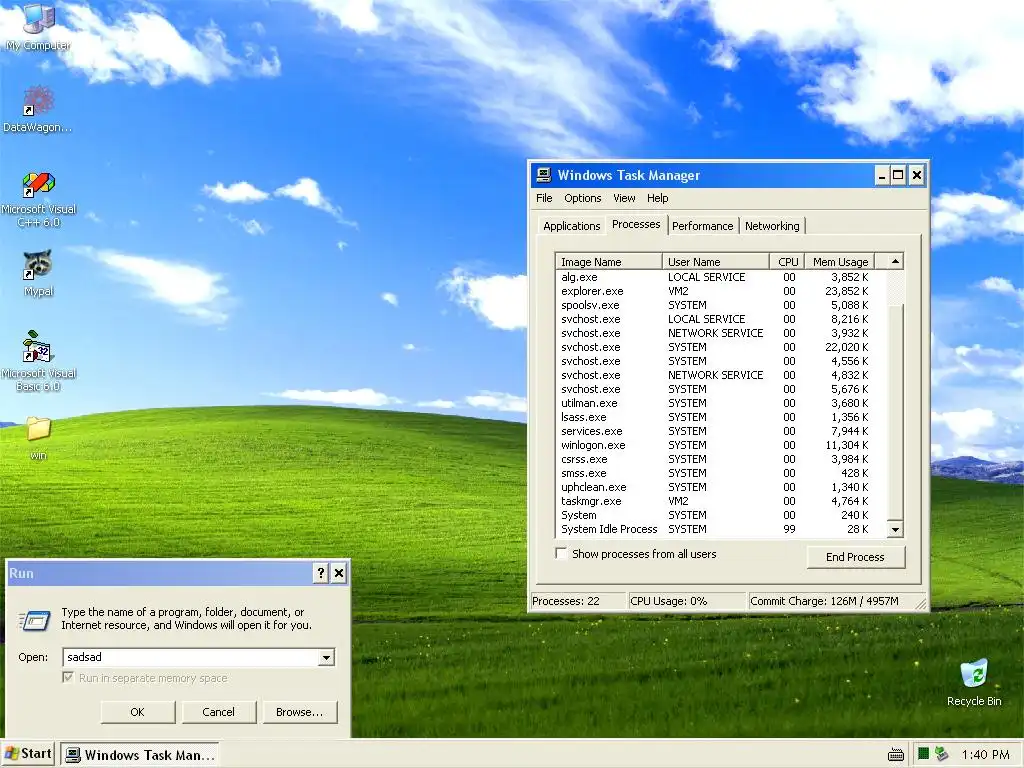The image size is (1024, 768).
Task: Select svchost.exe row using 22,020 K
Action: pyautogui.click(x=721, y=347)
